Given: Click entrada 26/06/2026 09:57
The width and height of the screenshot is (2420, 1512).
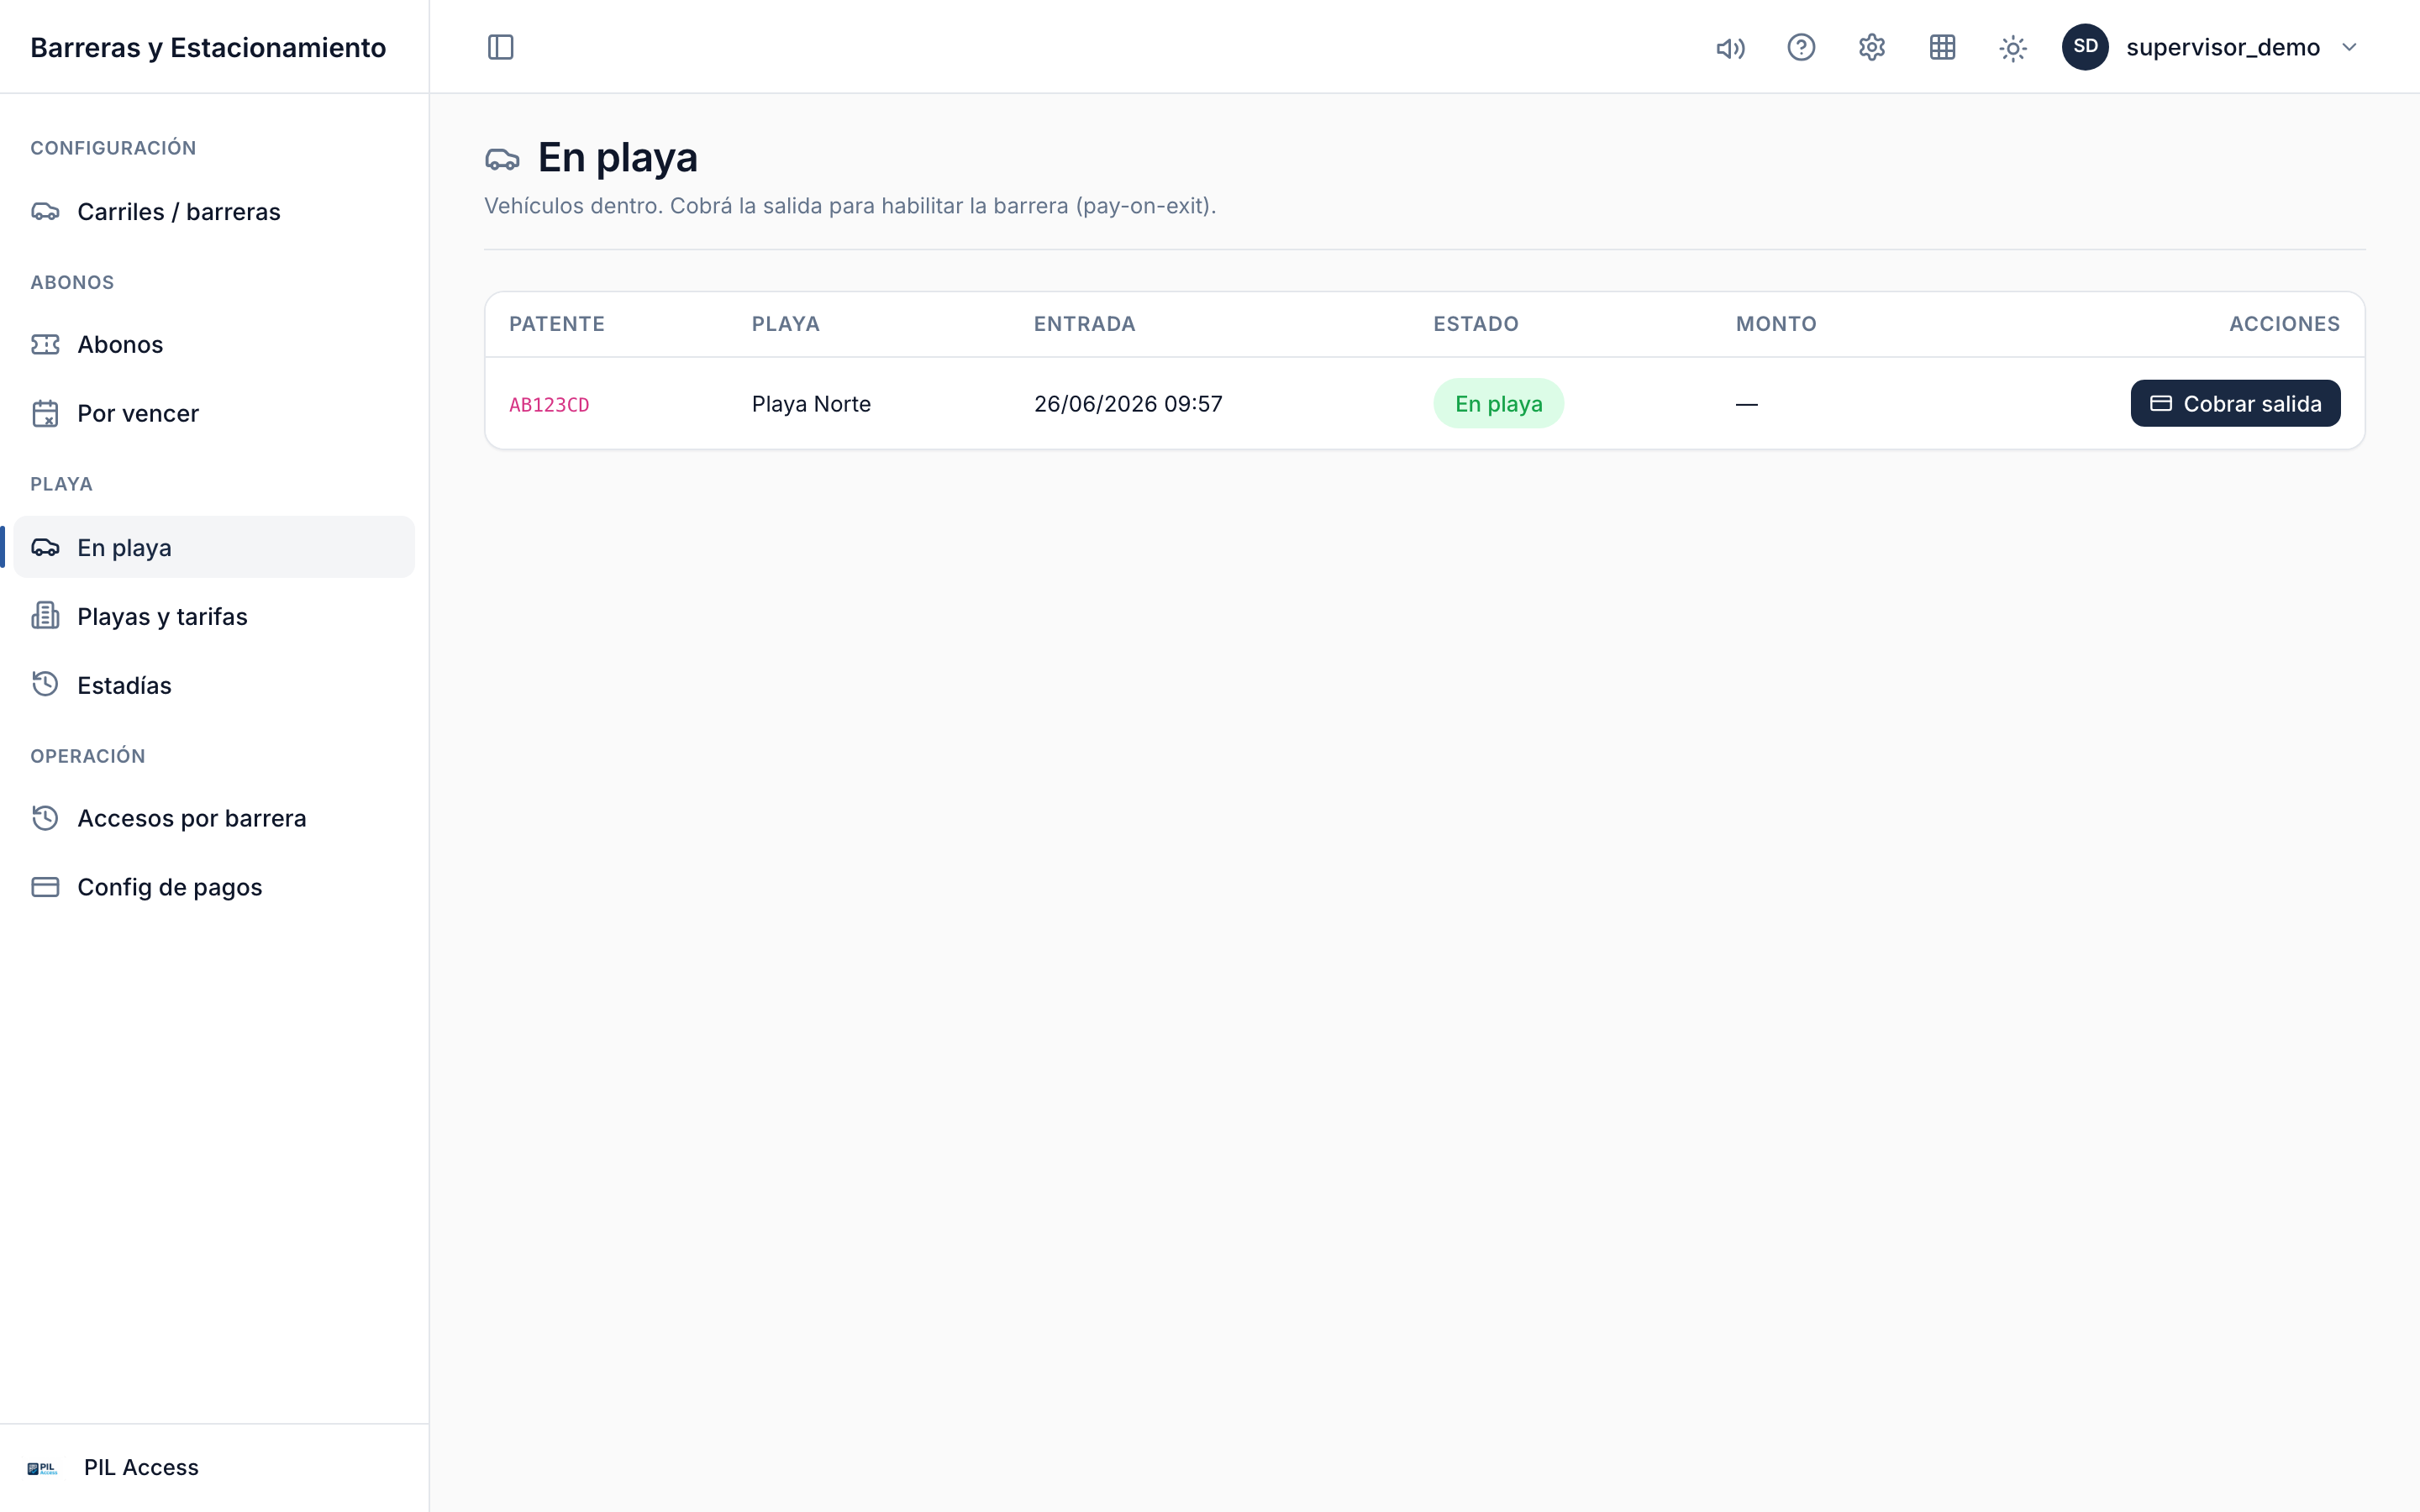Looking at the screenshot, I should click(1128, 403).
